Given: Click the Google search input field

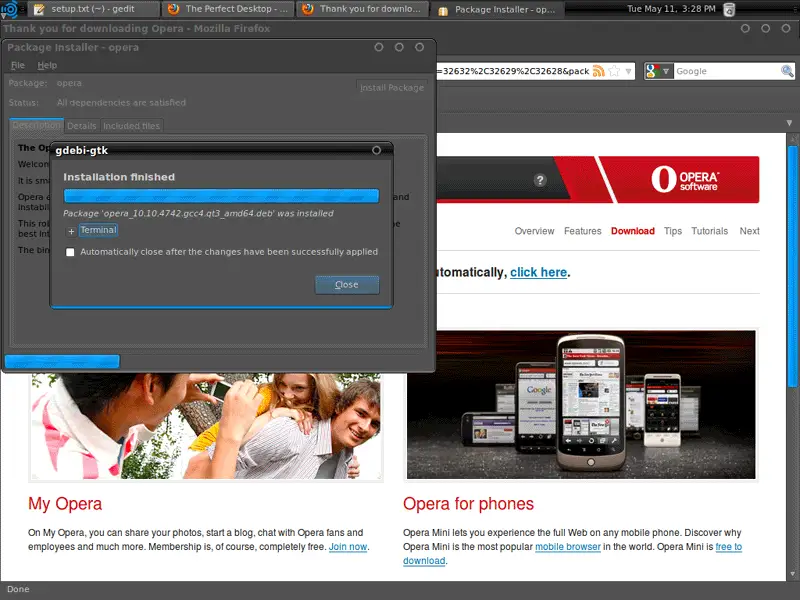Looking at the screenshot, I should 727,71.
